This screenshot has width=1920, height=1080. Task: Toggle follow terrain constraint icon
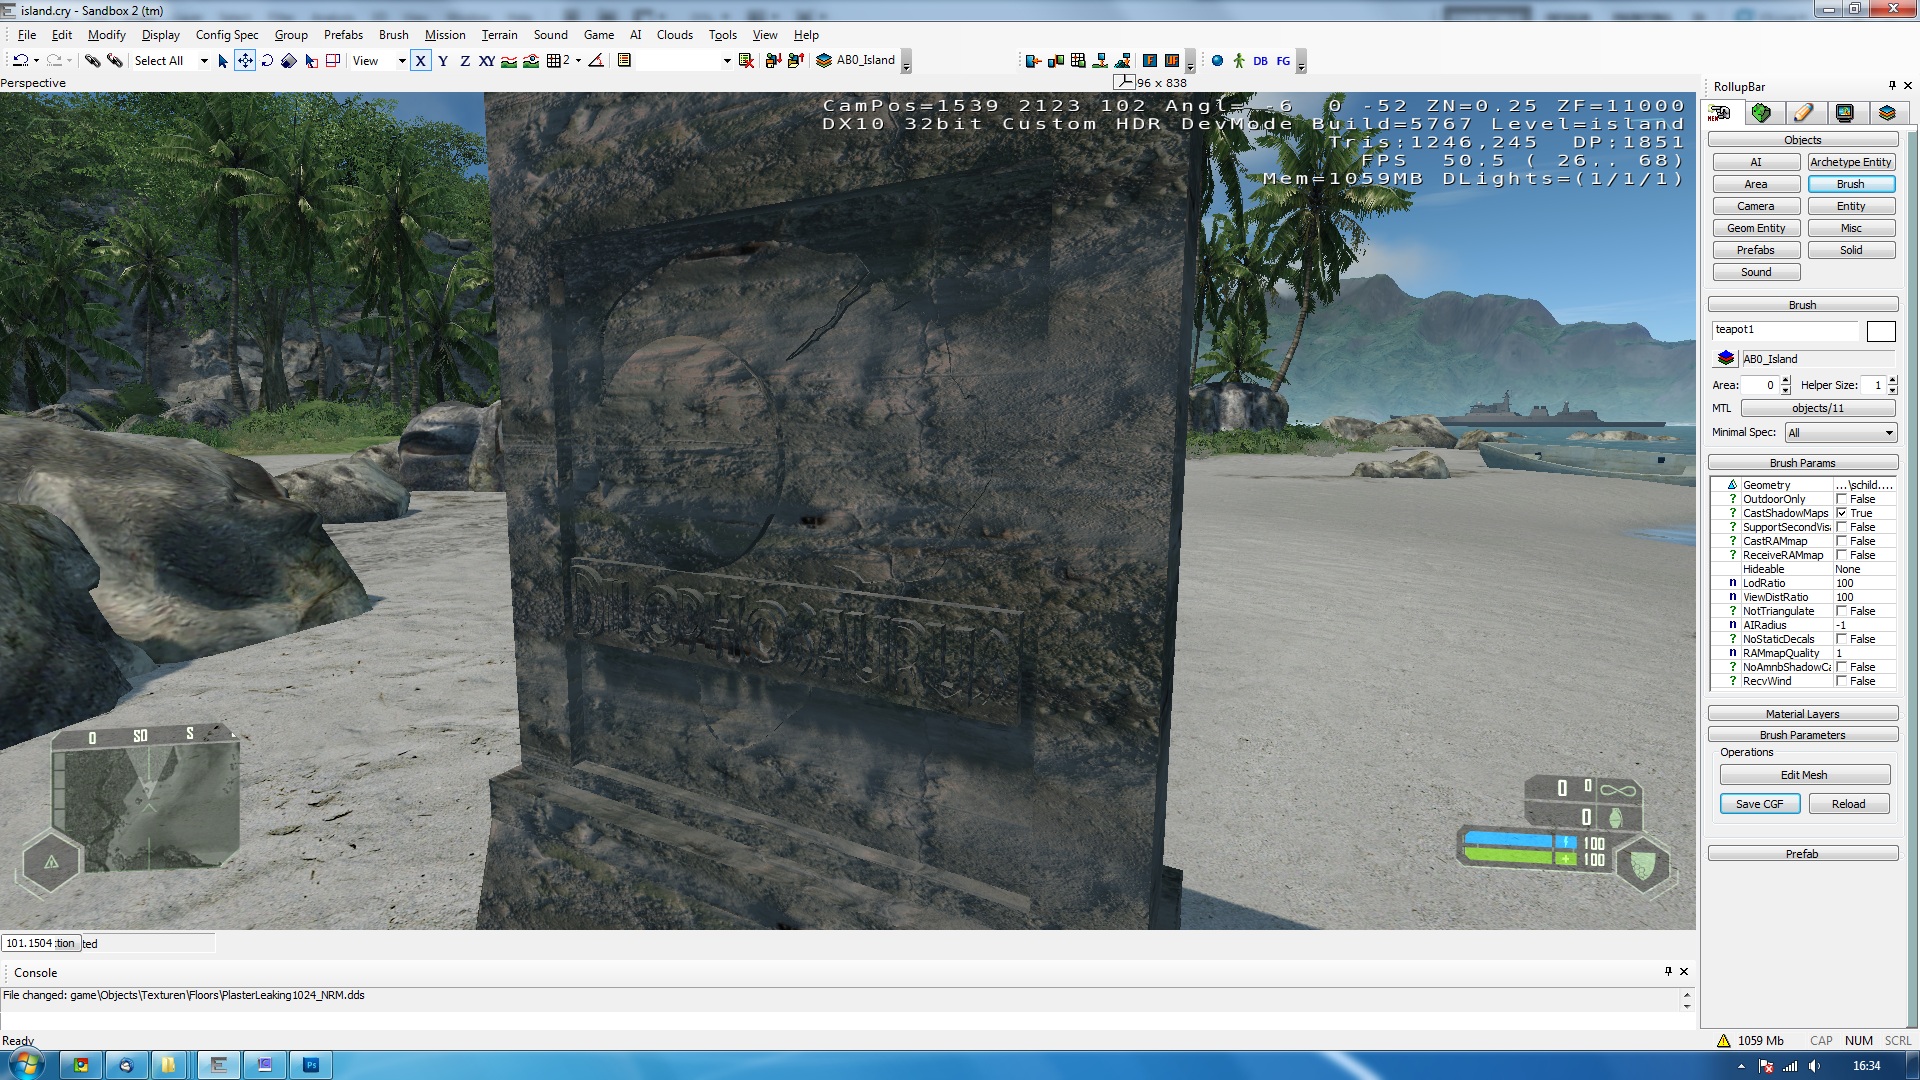click(509, 61)
